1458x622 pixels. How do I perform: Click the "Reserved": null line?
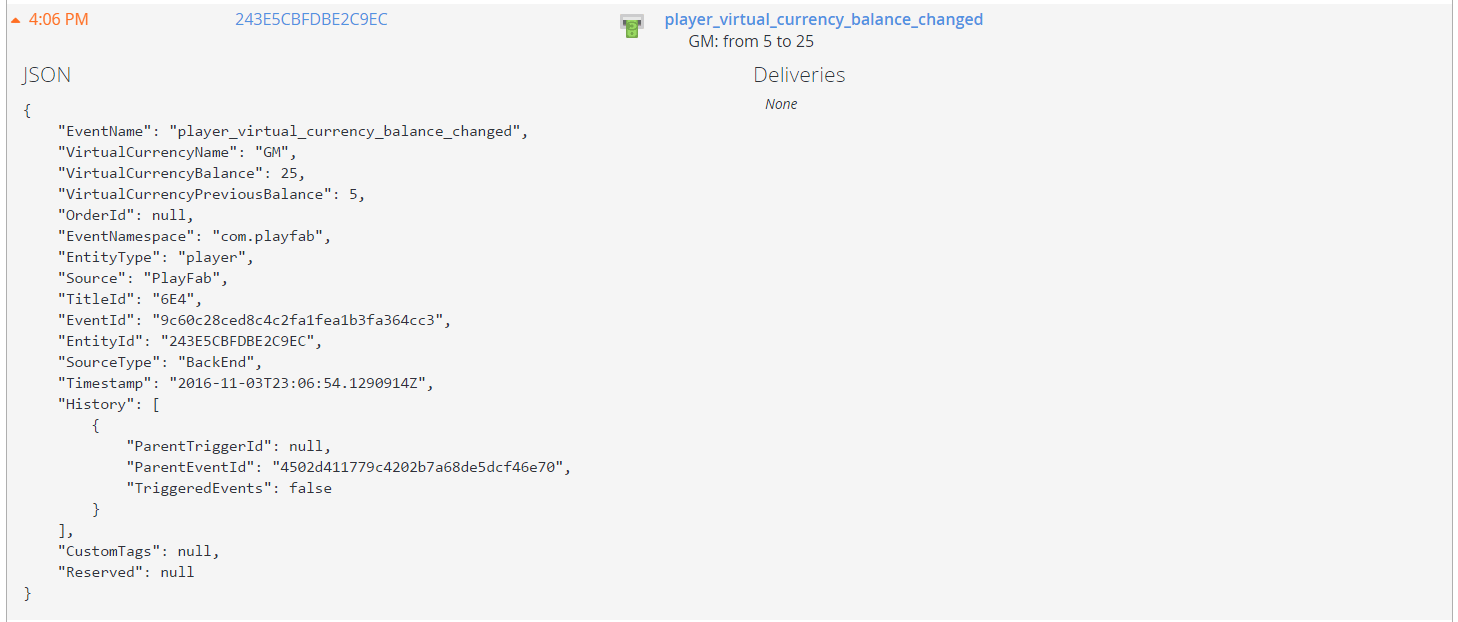coord(126,572)
